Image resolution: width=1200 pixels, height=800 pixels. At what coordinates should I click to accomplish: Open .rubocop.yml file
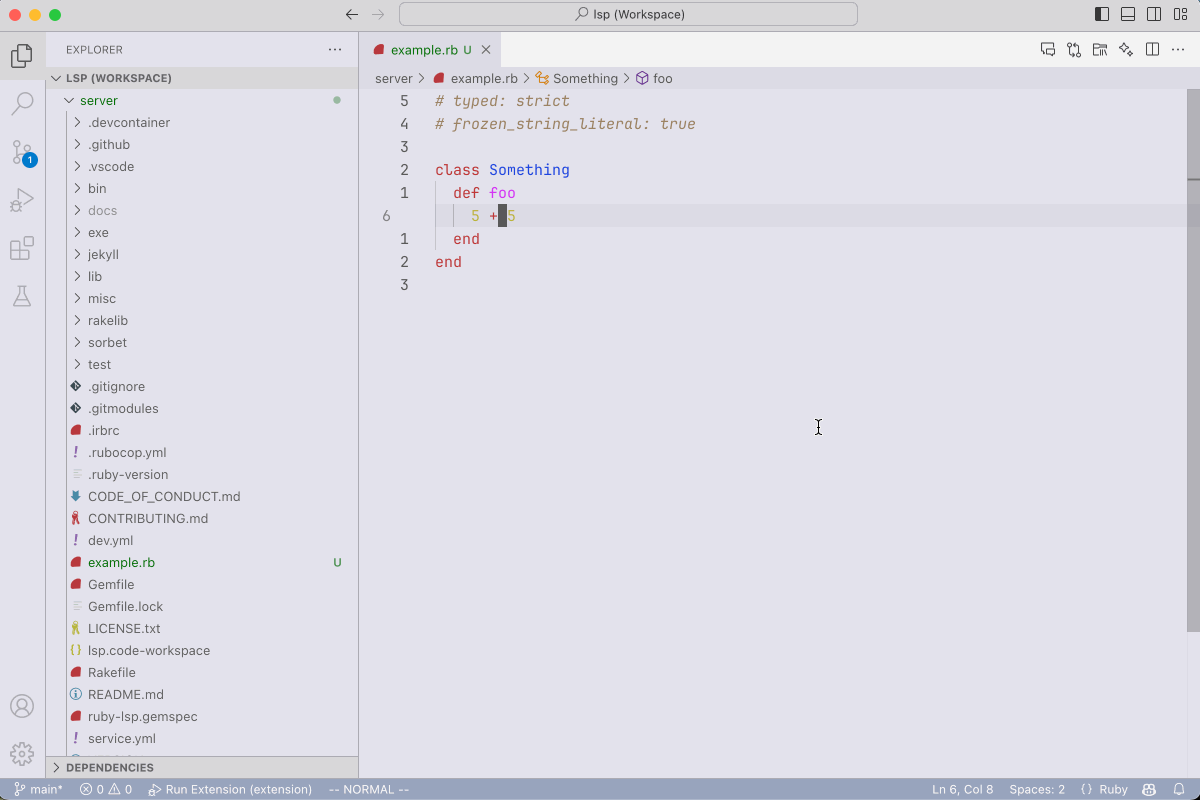pos(202,452)
